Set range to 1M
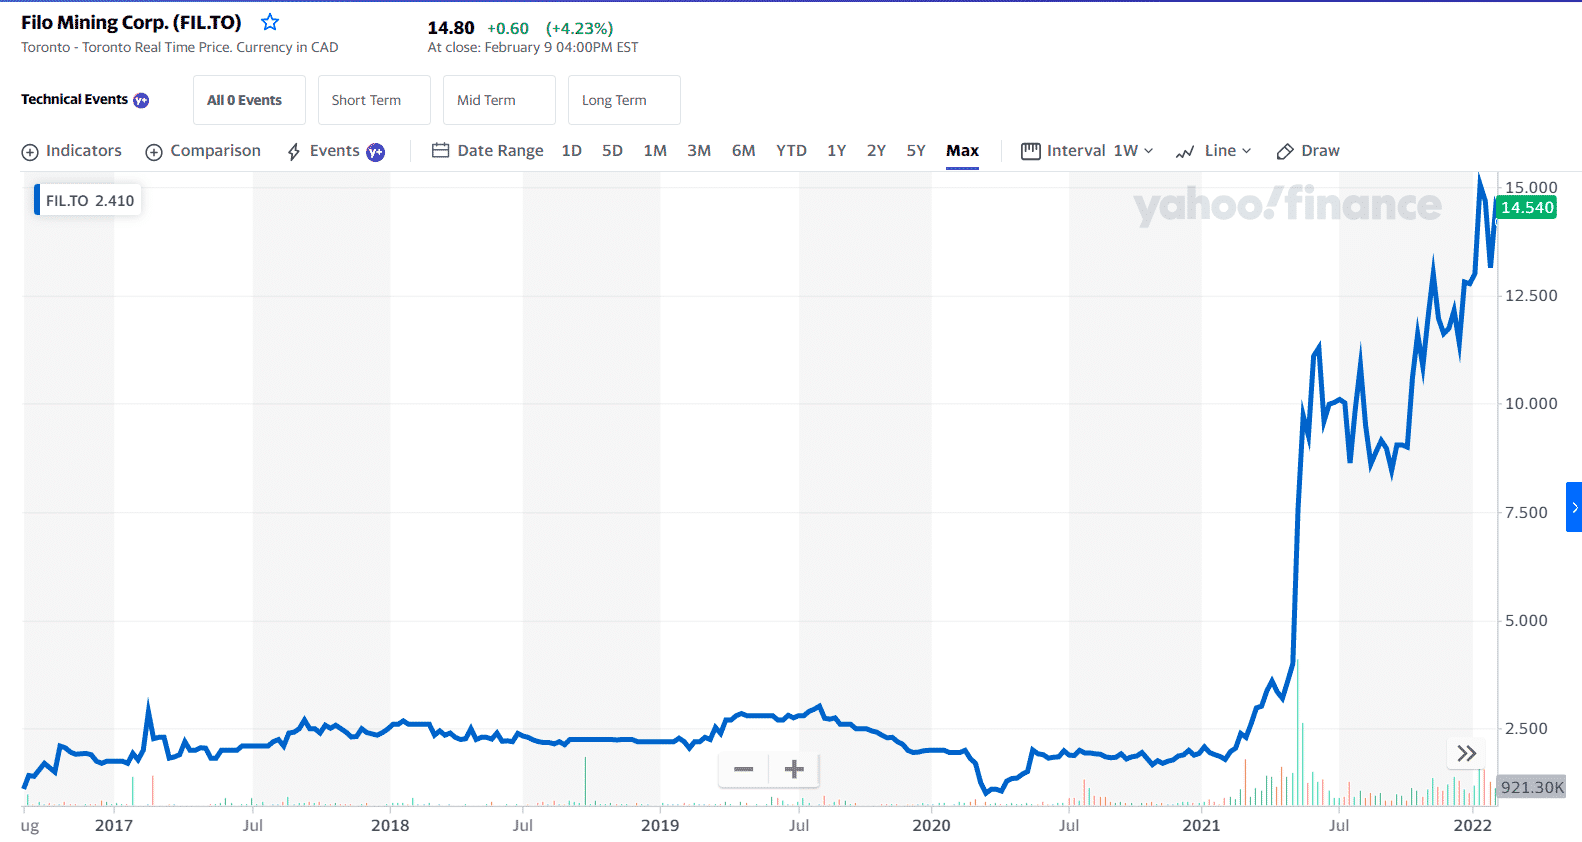 tap(655, 151)
